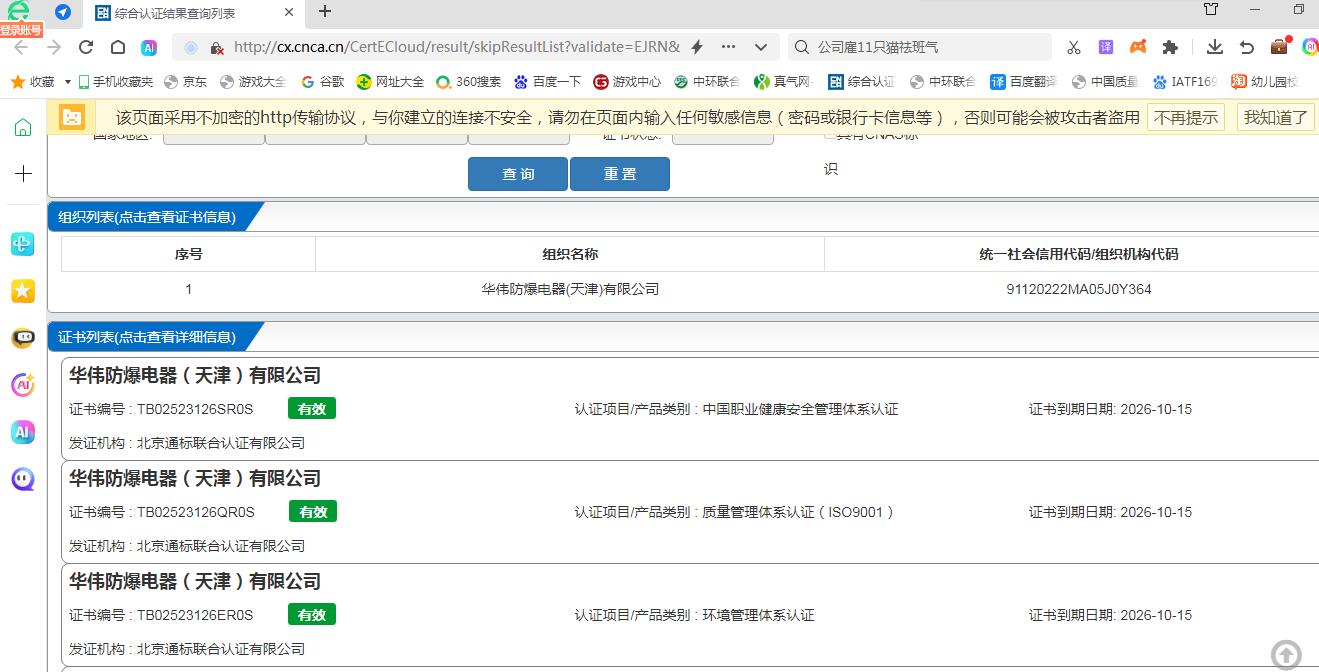Open sidebar home icon

23,127
